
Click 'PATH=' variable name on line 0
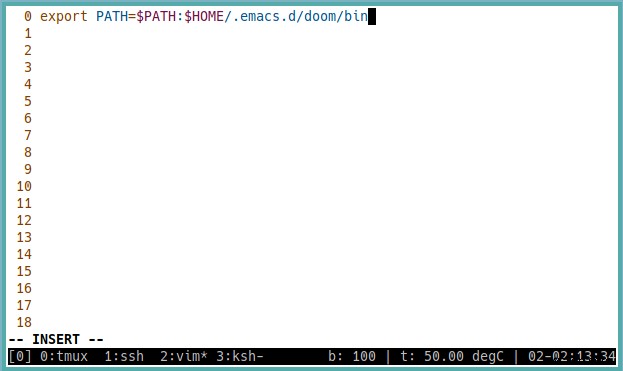pyautogui.click(x=116, y=16)
